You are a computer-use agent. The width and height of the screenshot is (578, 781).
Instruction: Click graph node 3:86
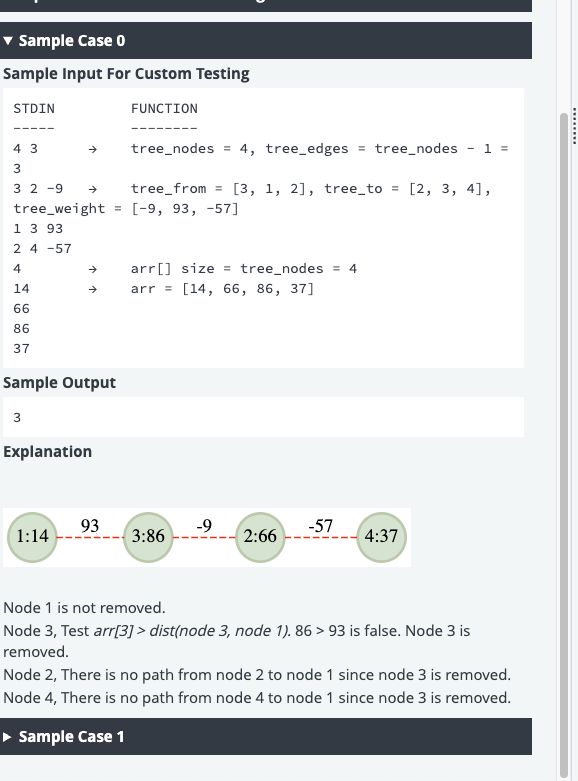point(148,537)
